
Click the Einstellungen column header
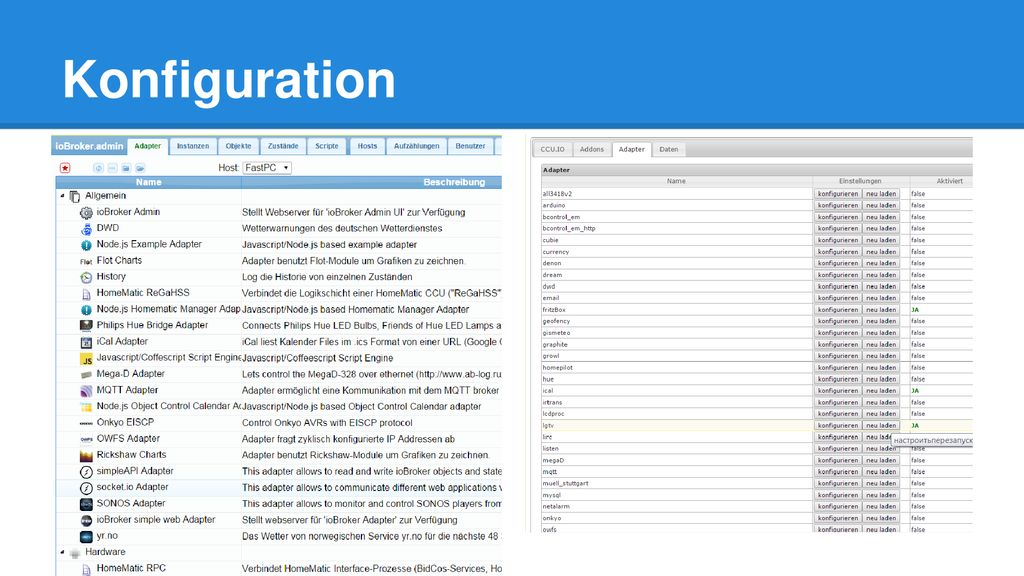pyautogui.click(x=860, y=182)
